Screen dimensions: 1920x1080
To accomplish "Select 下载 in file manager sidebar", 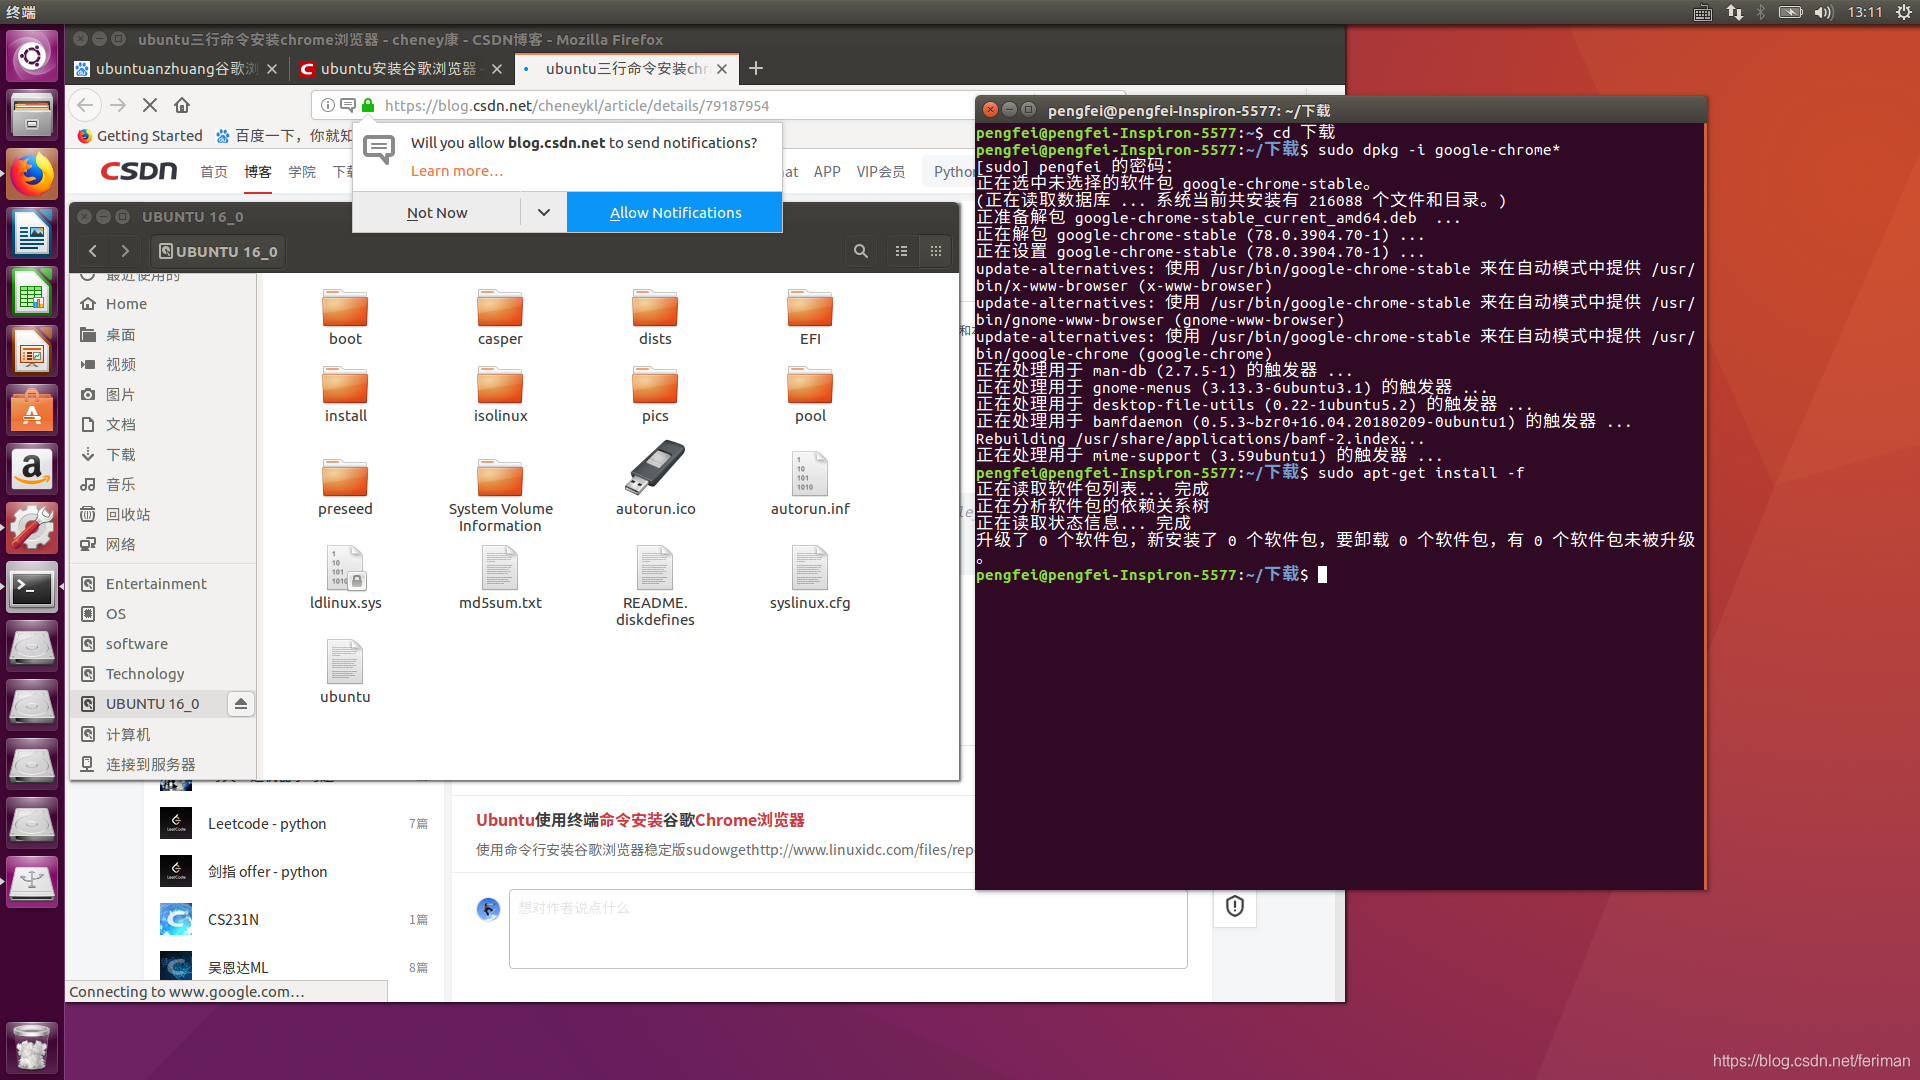I will coord(163,454).
